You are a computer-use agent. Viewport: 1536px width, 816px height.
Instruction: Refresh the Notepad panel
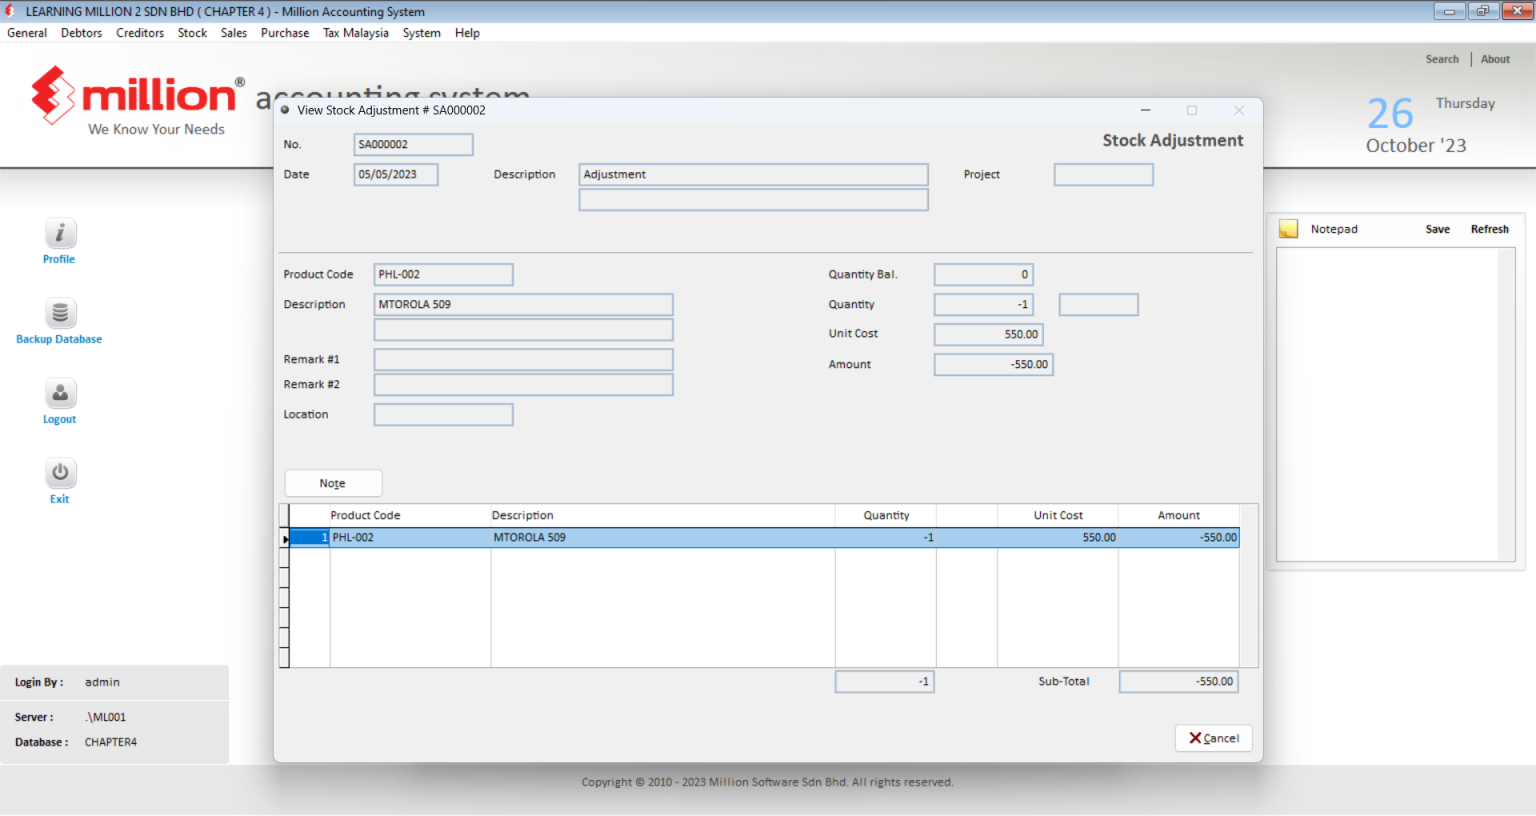pos(1490,229)
